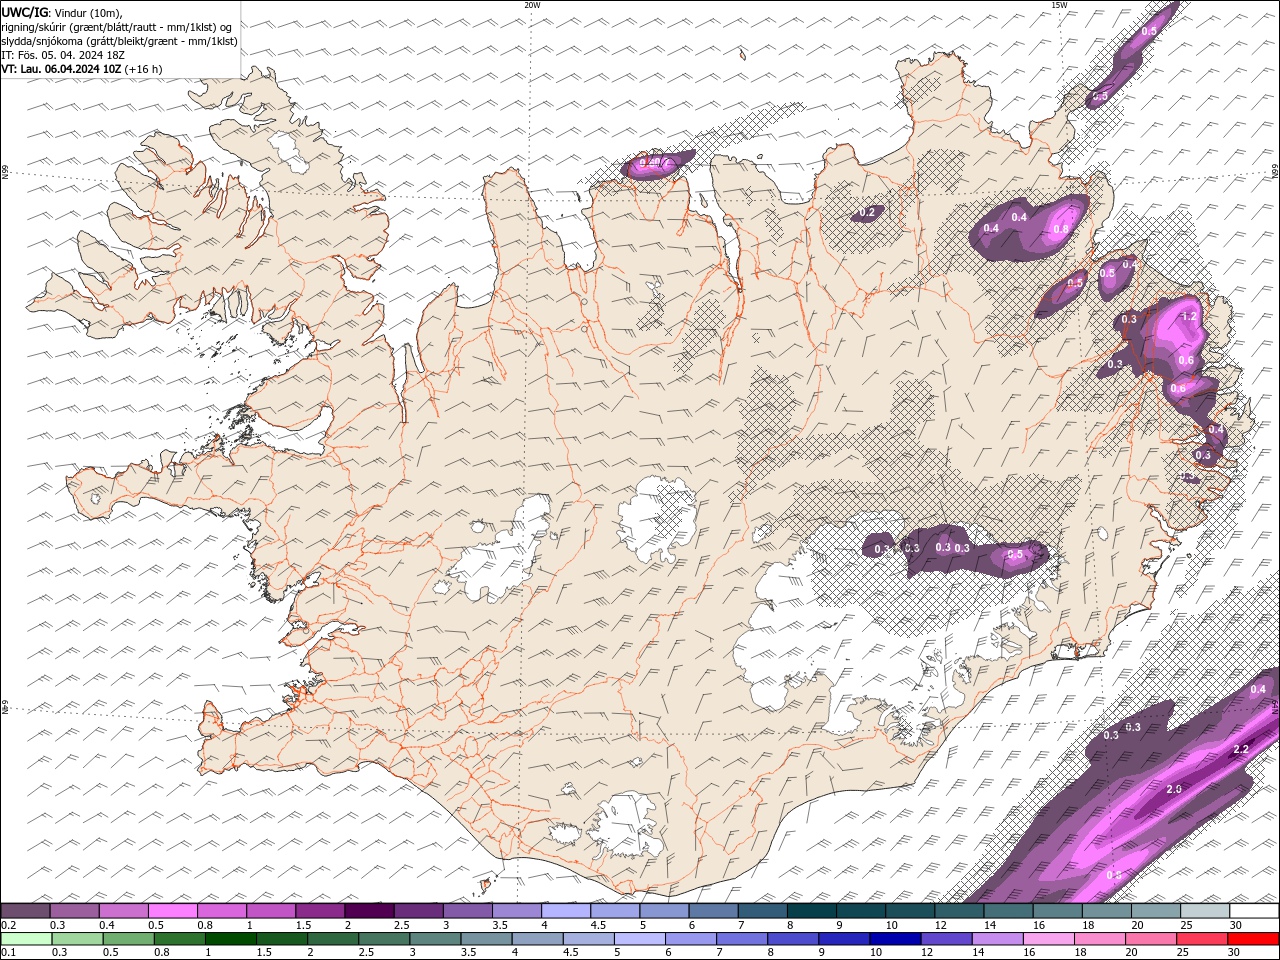1280x960 pixels.
Task: Click the '2.2' precipitation value offshore
Action: 1241,749
